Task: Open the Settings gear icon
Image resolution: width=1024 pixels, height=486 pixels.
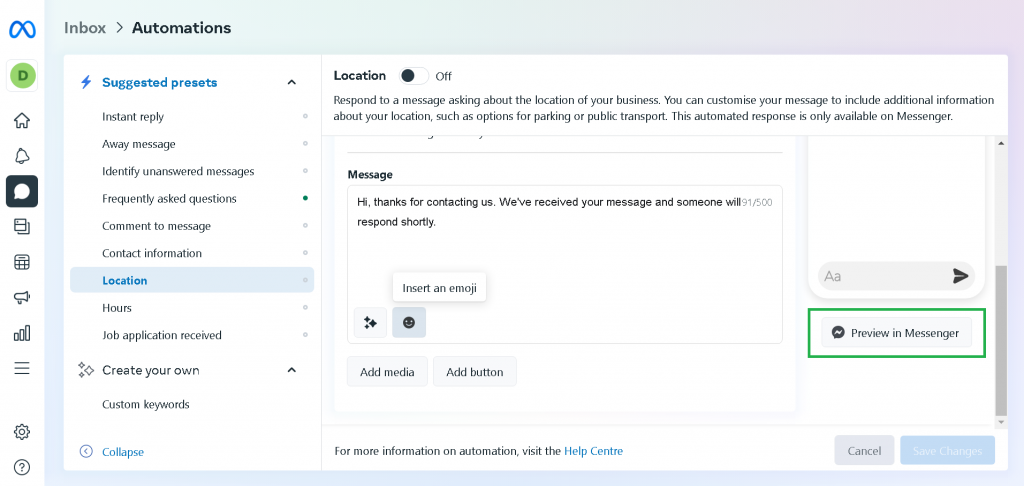Action: tap(22, 432)
